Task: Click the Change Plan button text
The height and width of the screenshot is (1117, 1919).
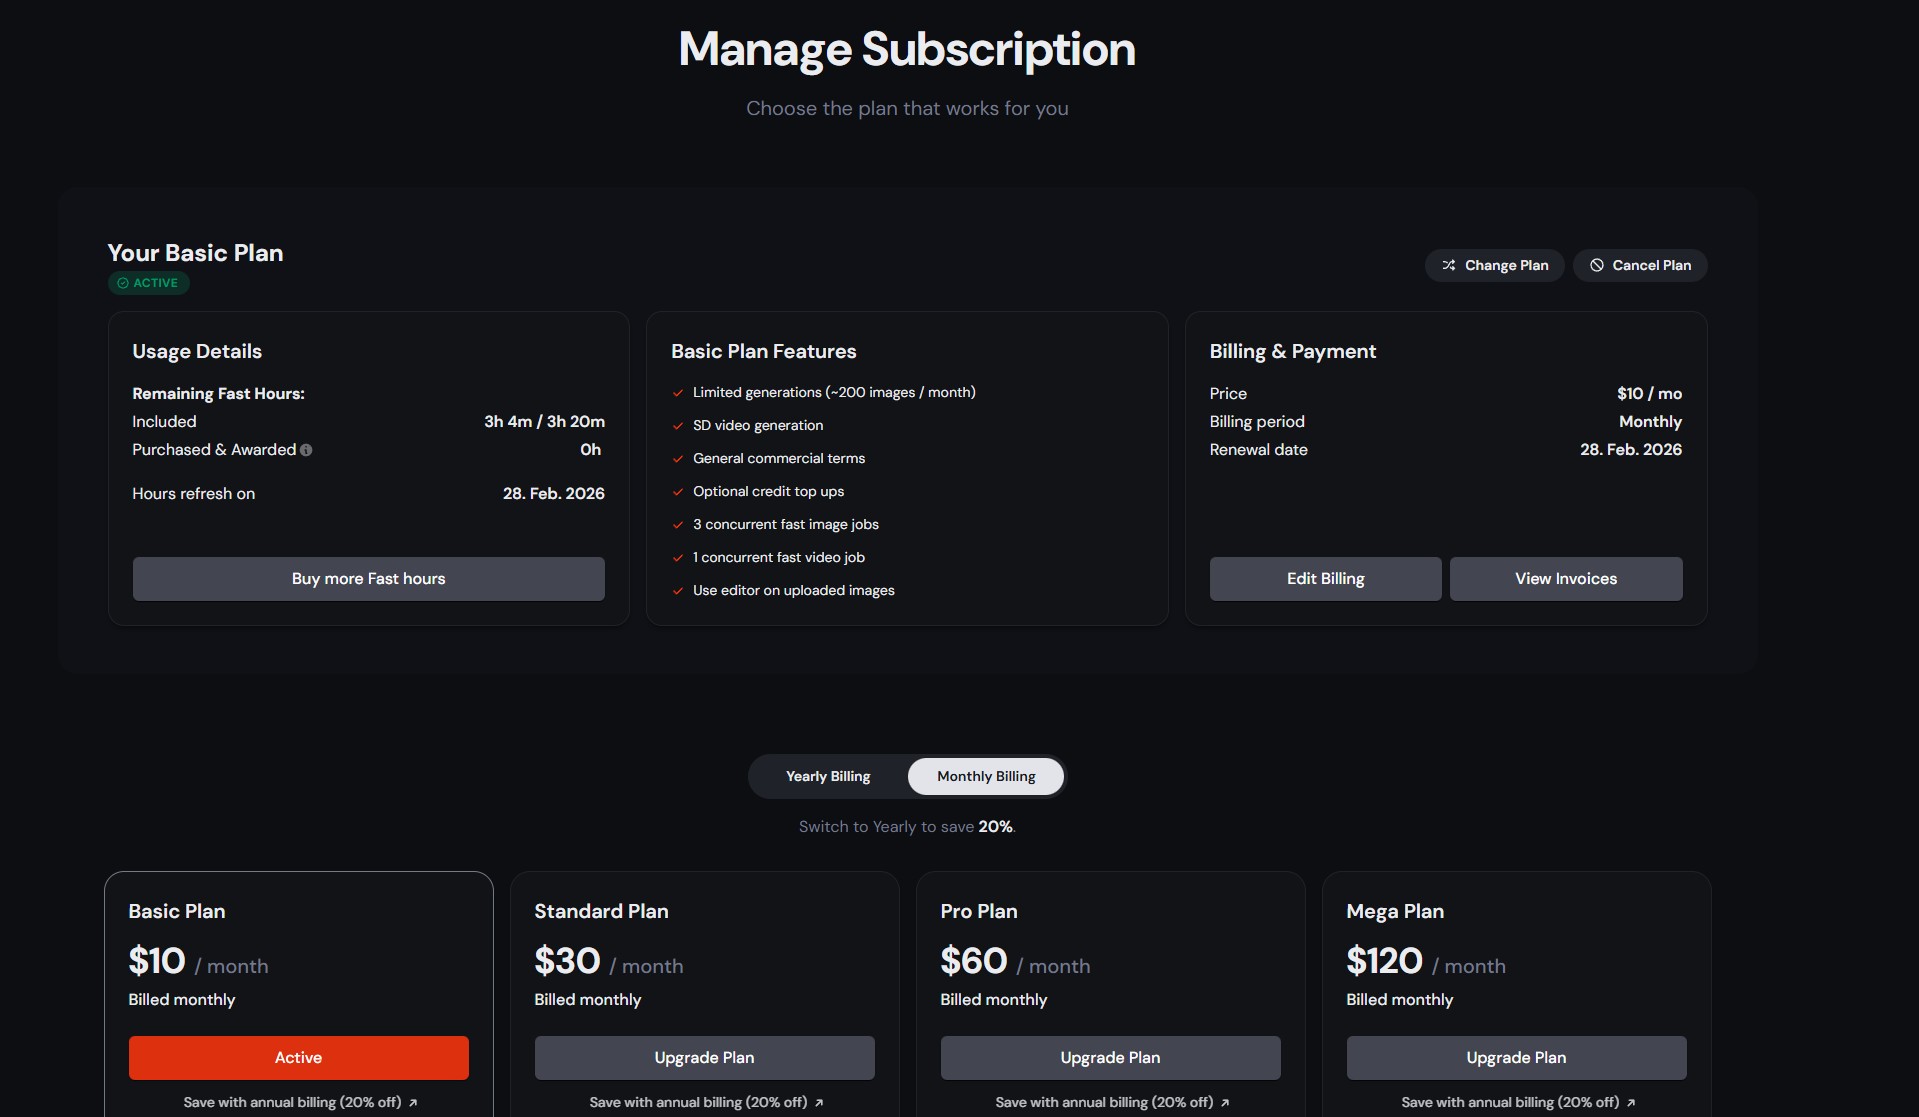Action: tap(1506, 265)
